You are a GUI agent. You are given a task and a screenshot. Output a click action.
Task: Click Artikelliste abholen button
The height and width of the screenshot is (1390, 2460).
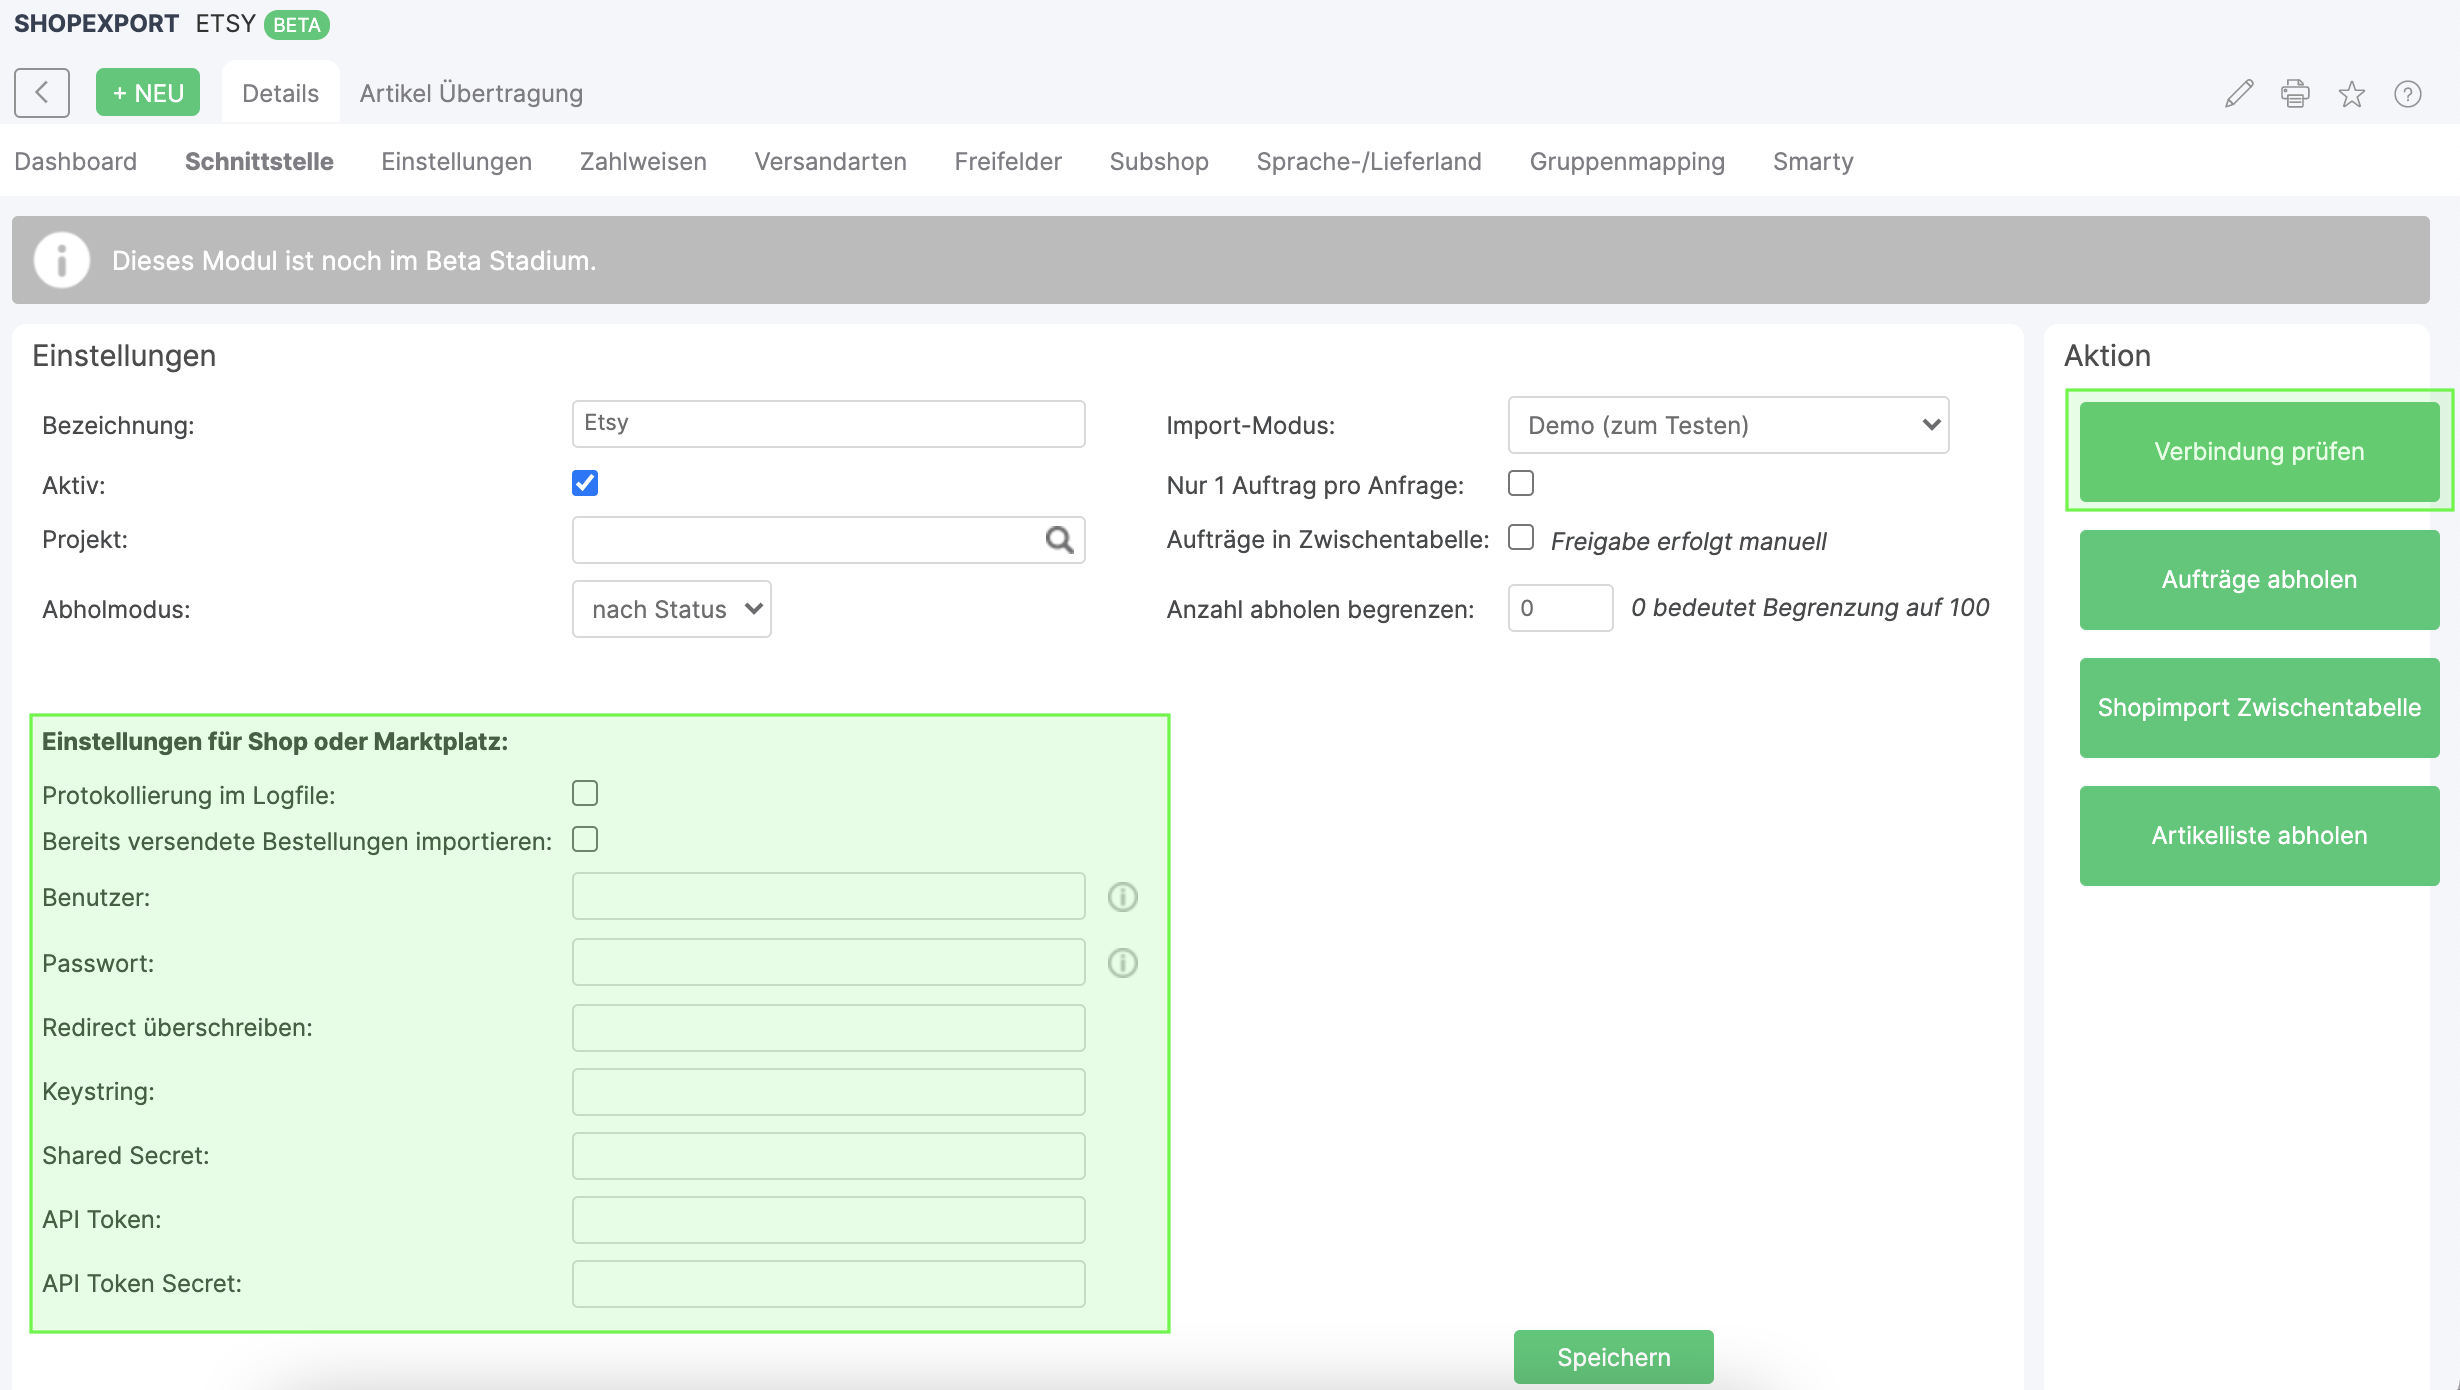(2260, 835)
